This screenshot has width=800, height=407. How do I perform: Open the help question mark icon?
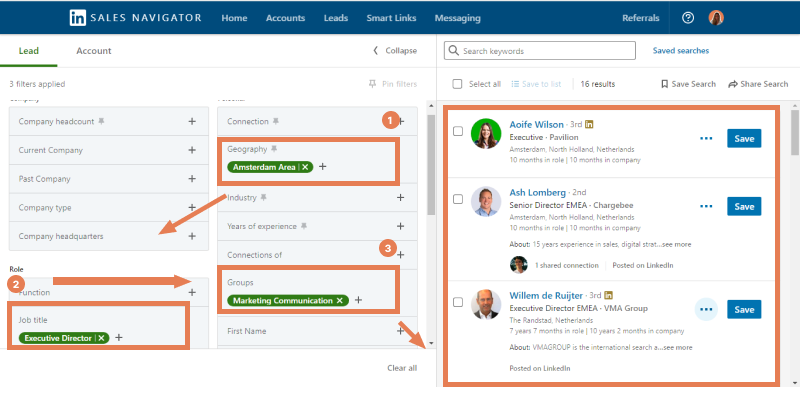(688, 18)
